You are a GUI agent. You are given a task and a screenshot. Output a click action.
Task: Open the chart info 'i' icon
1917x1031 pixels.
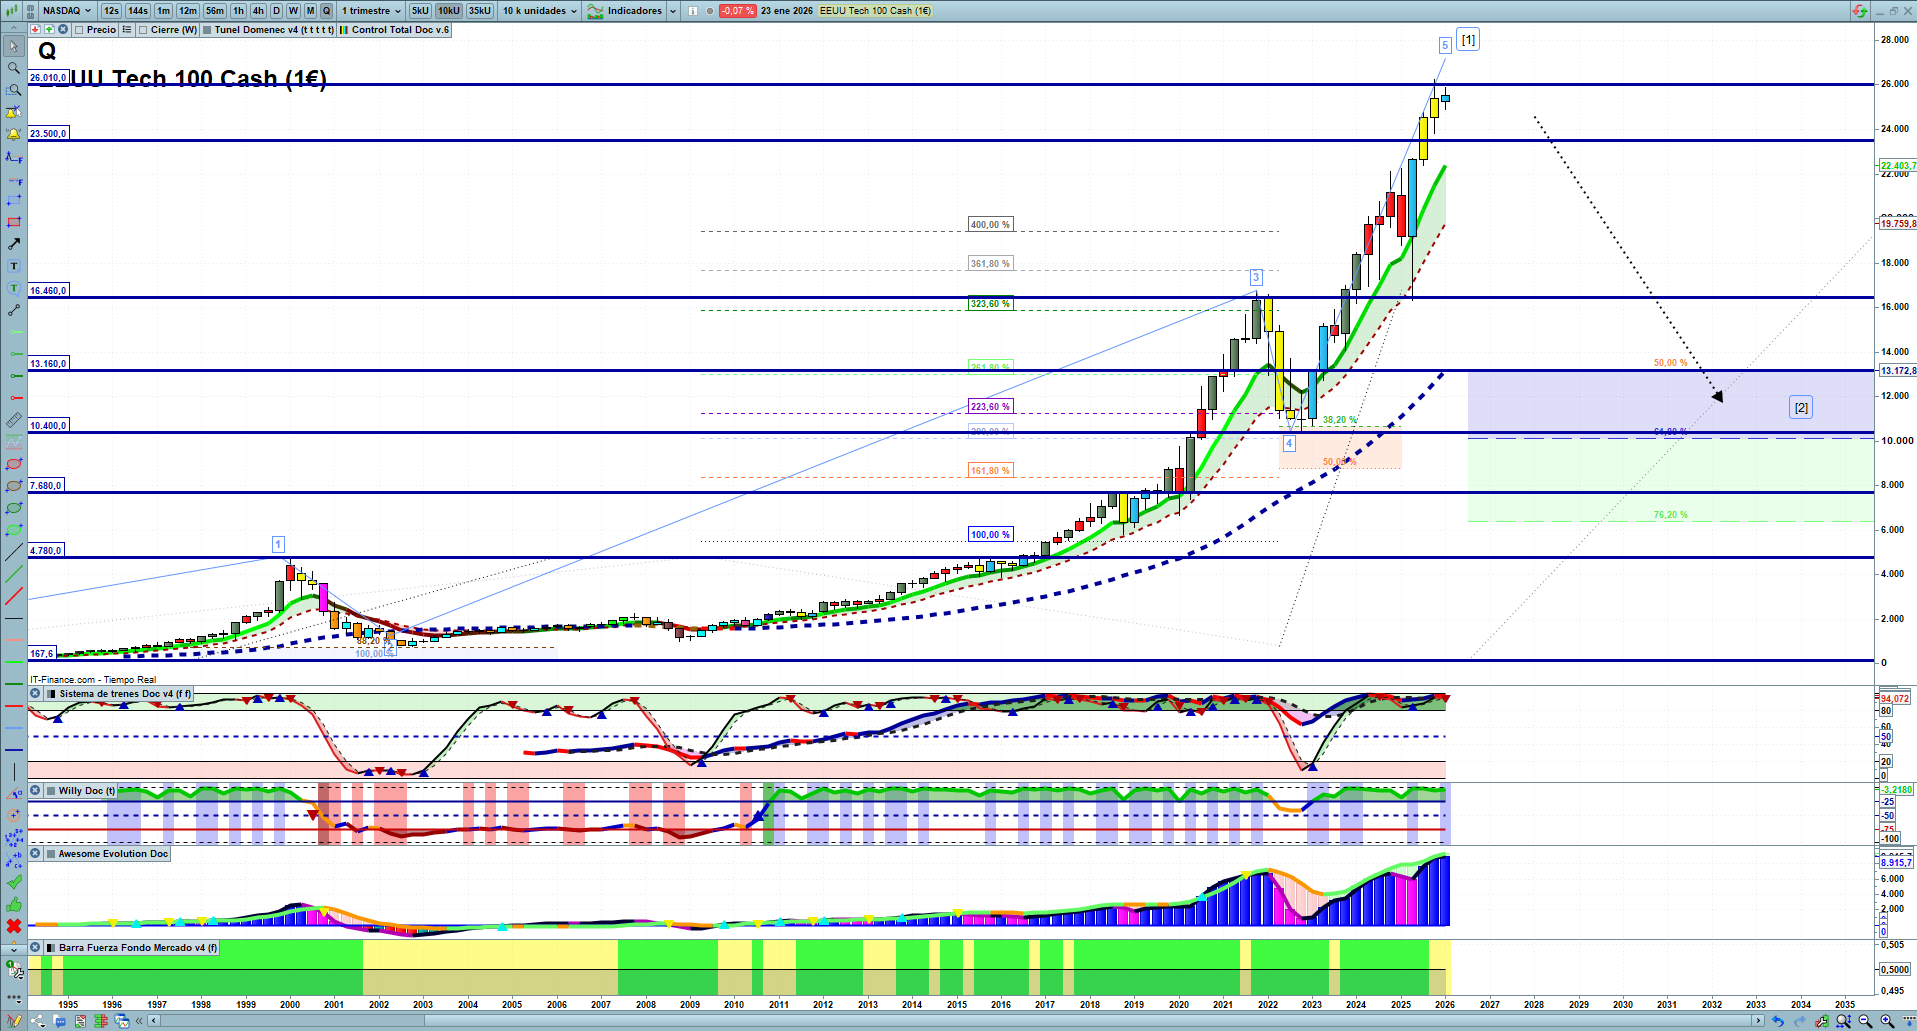(693, 11)
